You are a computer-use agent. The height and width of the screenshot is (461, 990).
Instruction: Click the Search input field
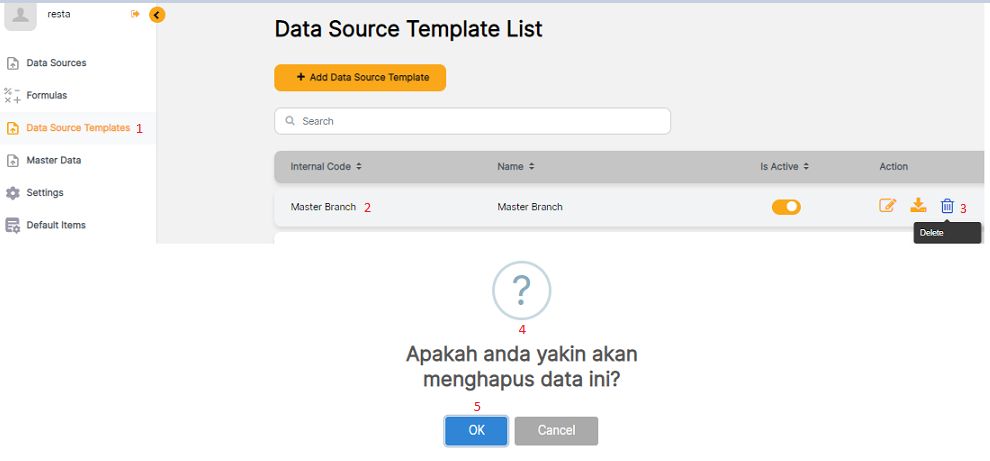point(472,121)
